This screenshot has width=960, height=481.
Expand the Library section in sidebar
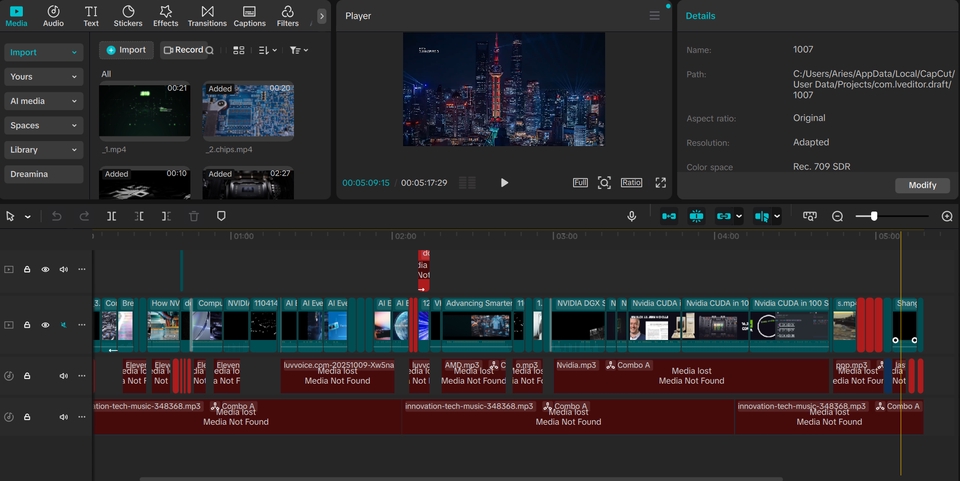click(x=43, y=150)
